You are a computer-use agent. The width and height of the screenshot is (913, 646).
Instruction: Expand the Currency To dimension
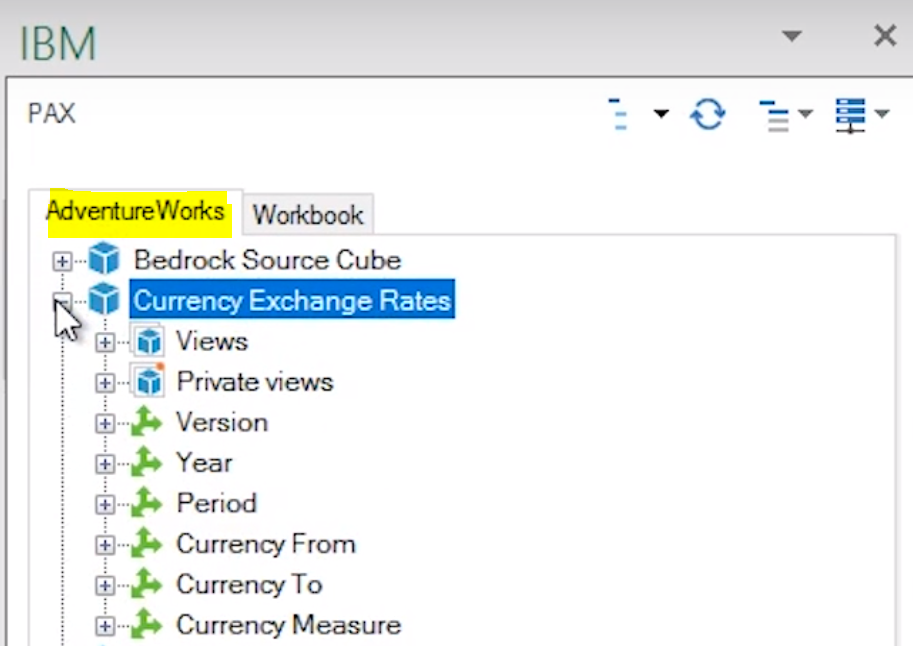coord(105,585)
